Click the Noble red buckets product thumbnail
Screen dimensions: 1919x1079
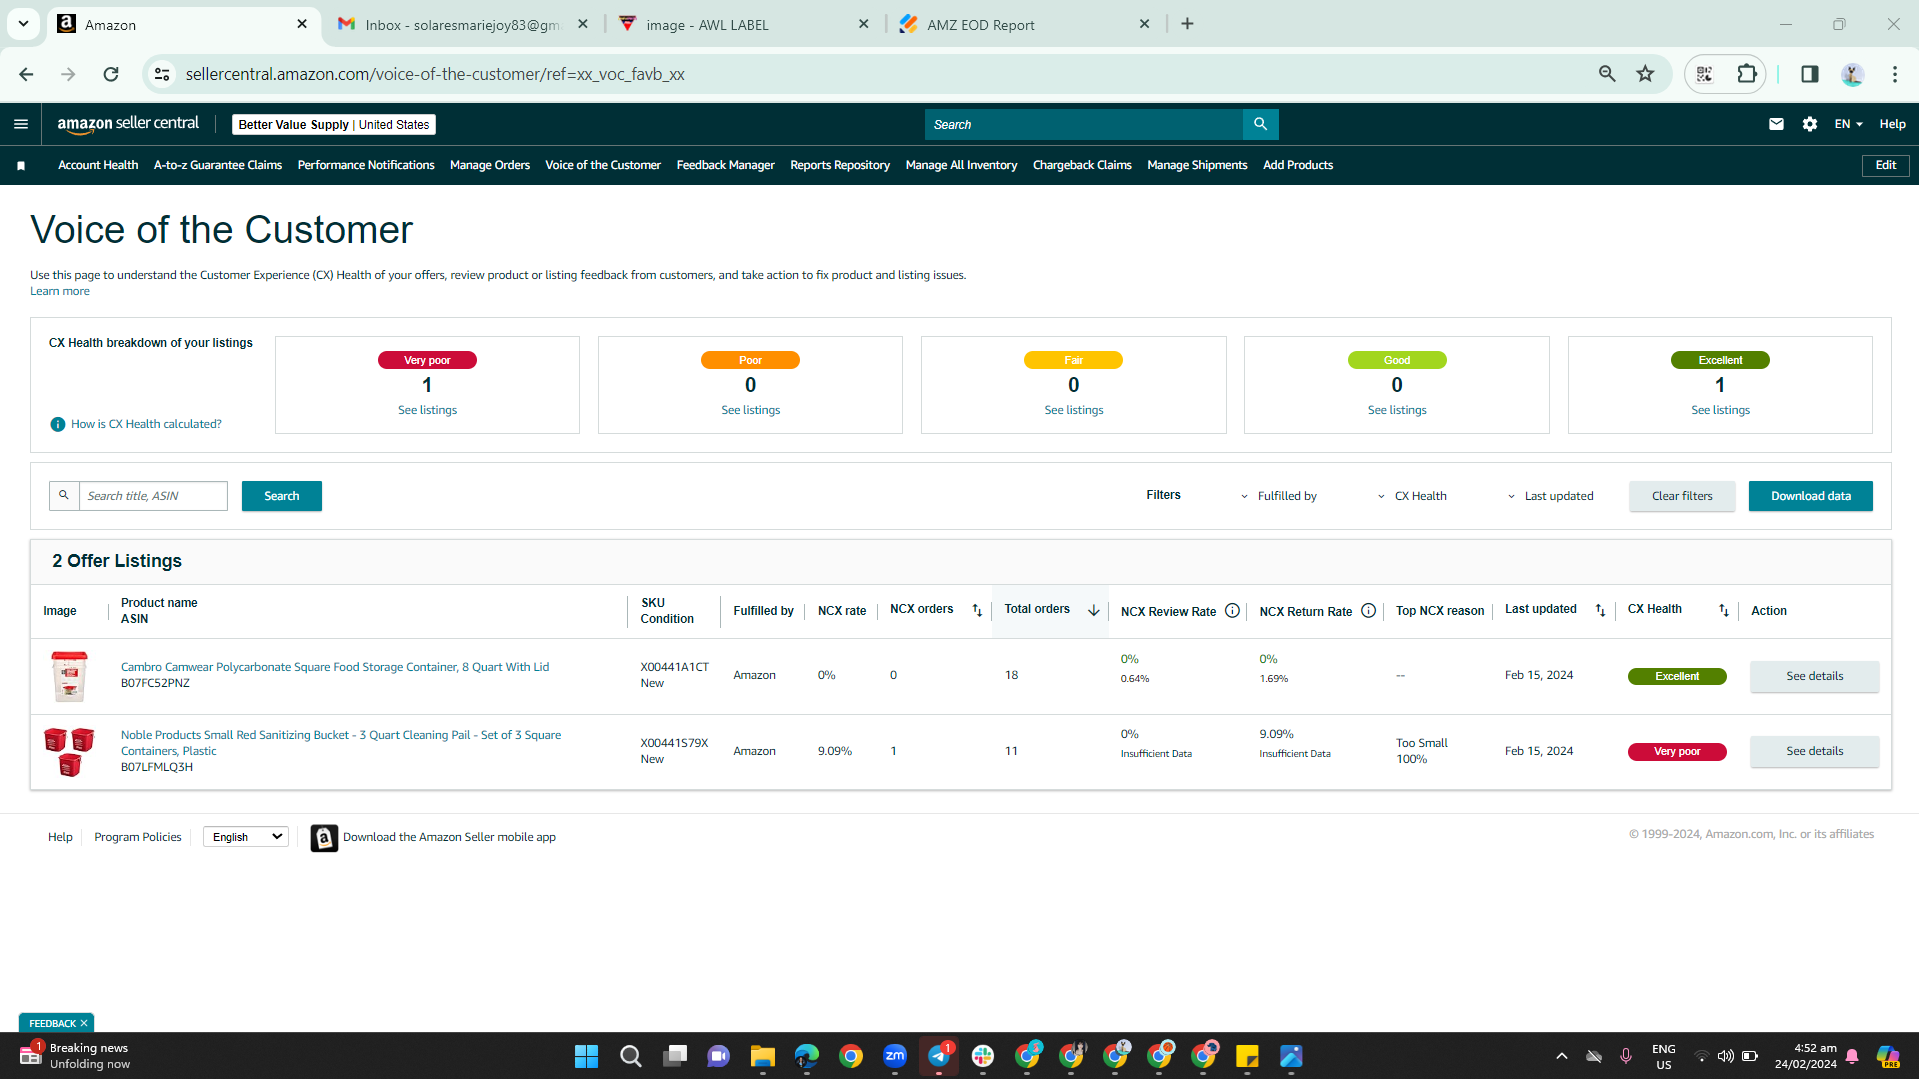(69, 752)
